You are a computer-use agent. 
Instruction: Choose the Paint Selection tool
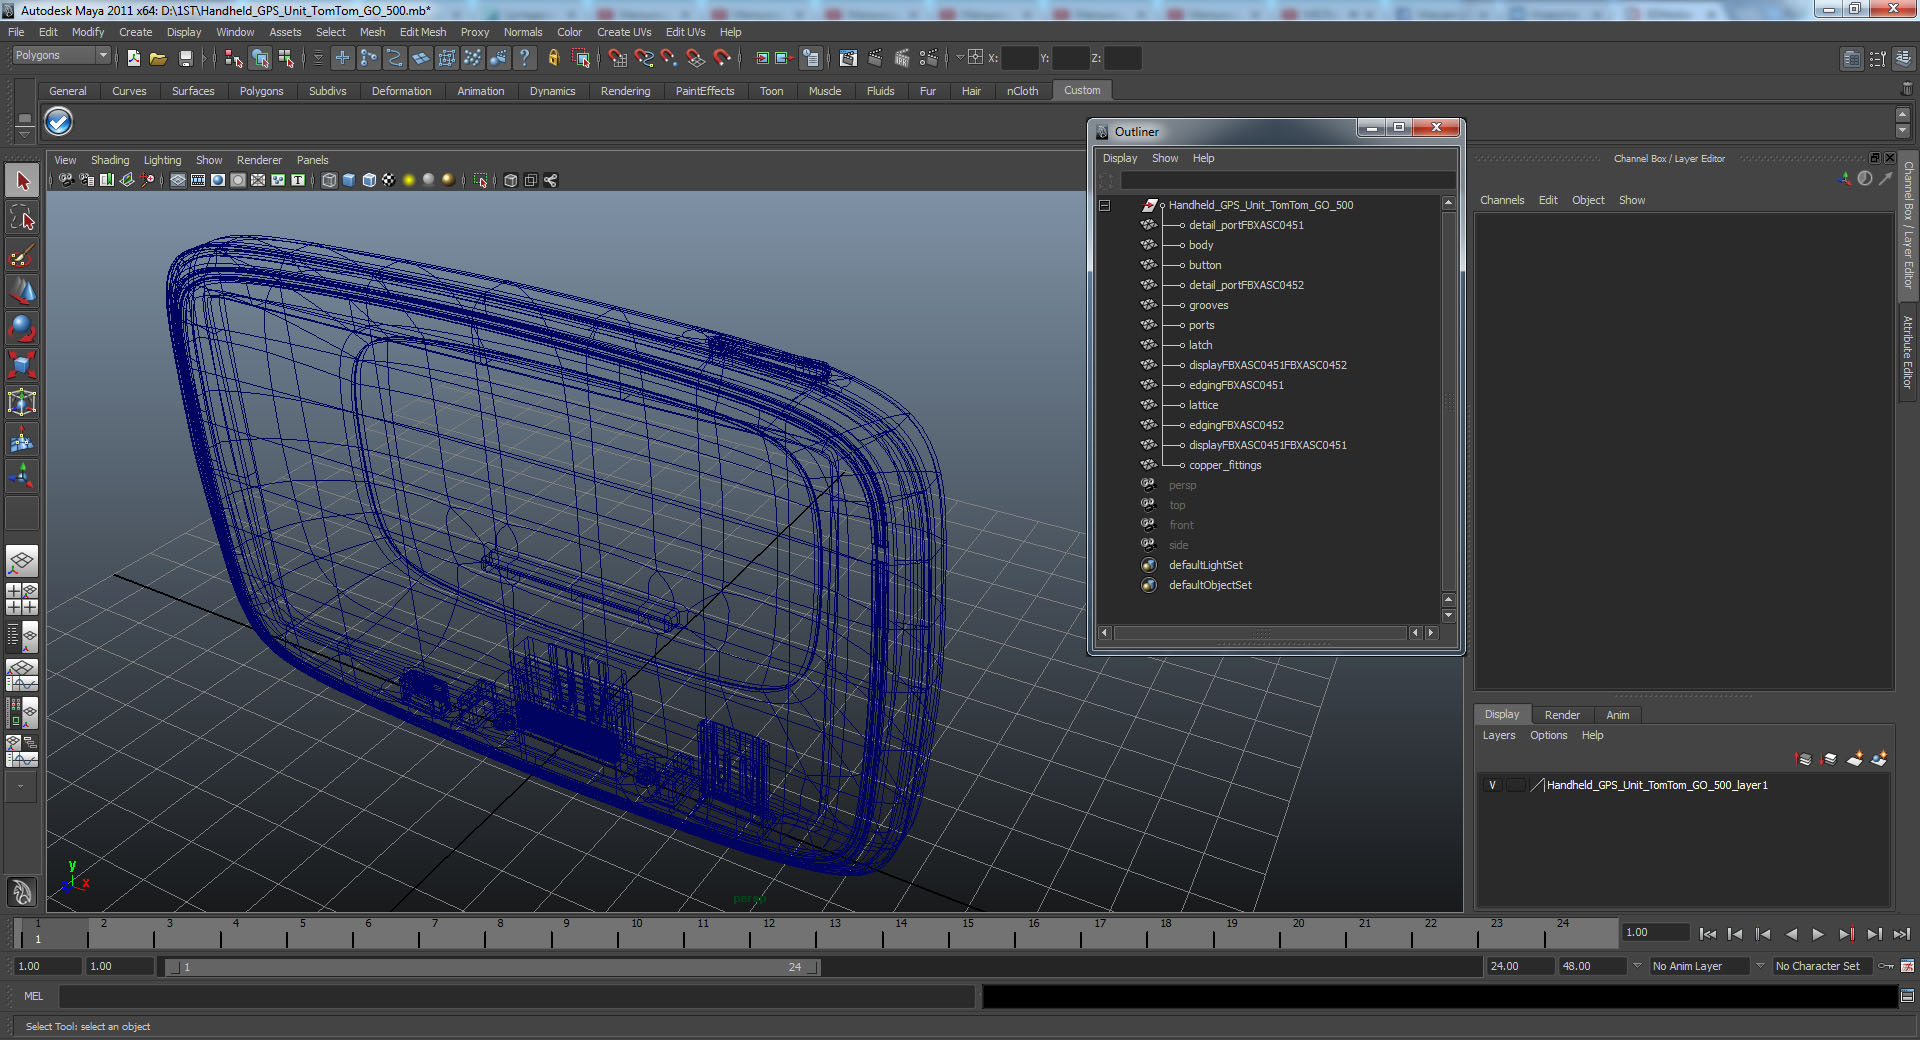[22, 255]
